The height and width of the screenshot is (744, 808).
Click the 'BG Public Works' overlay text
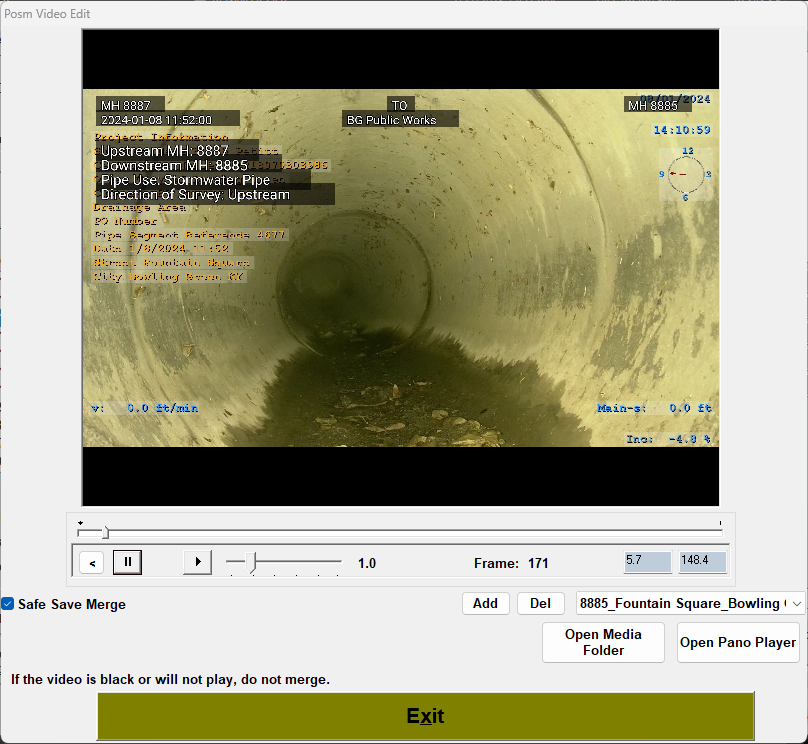pyautogui.click(x=392, y=120)
